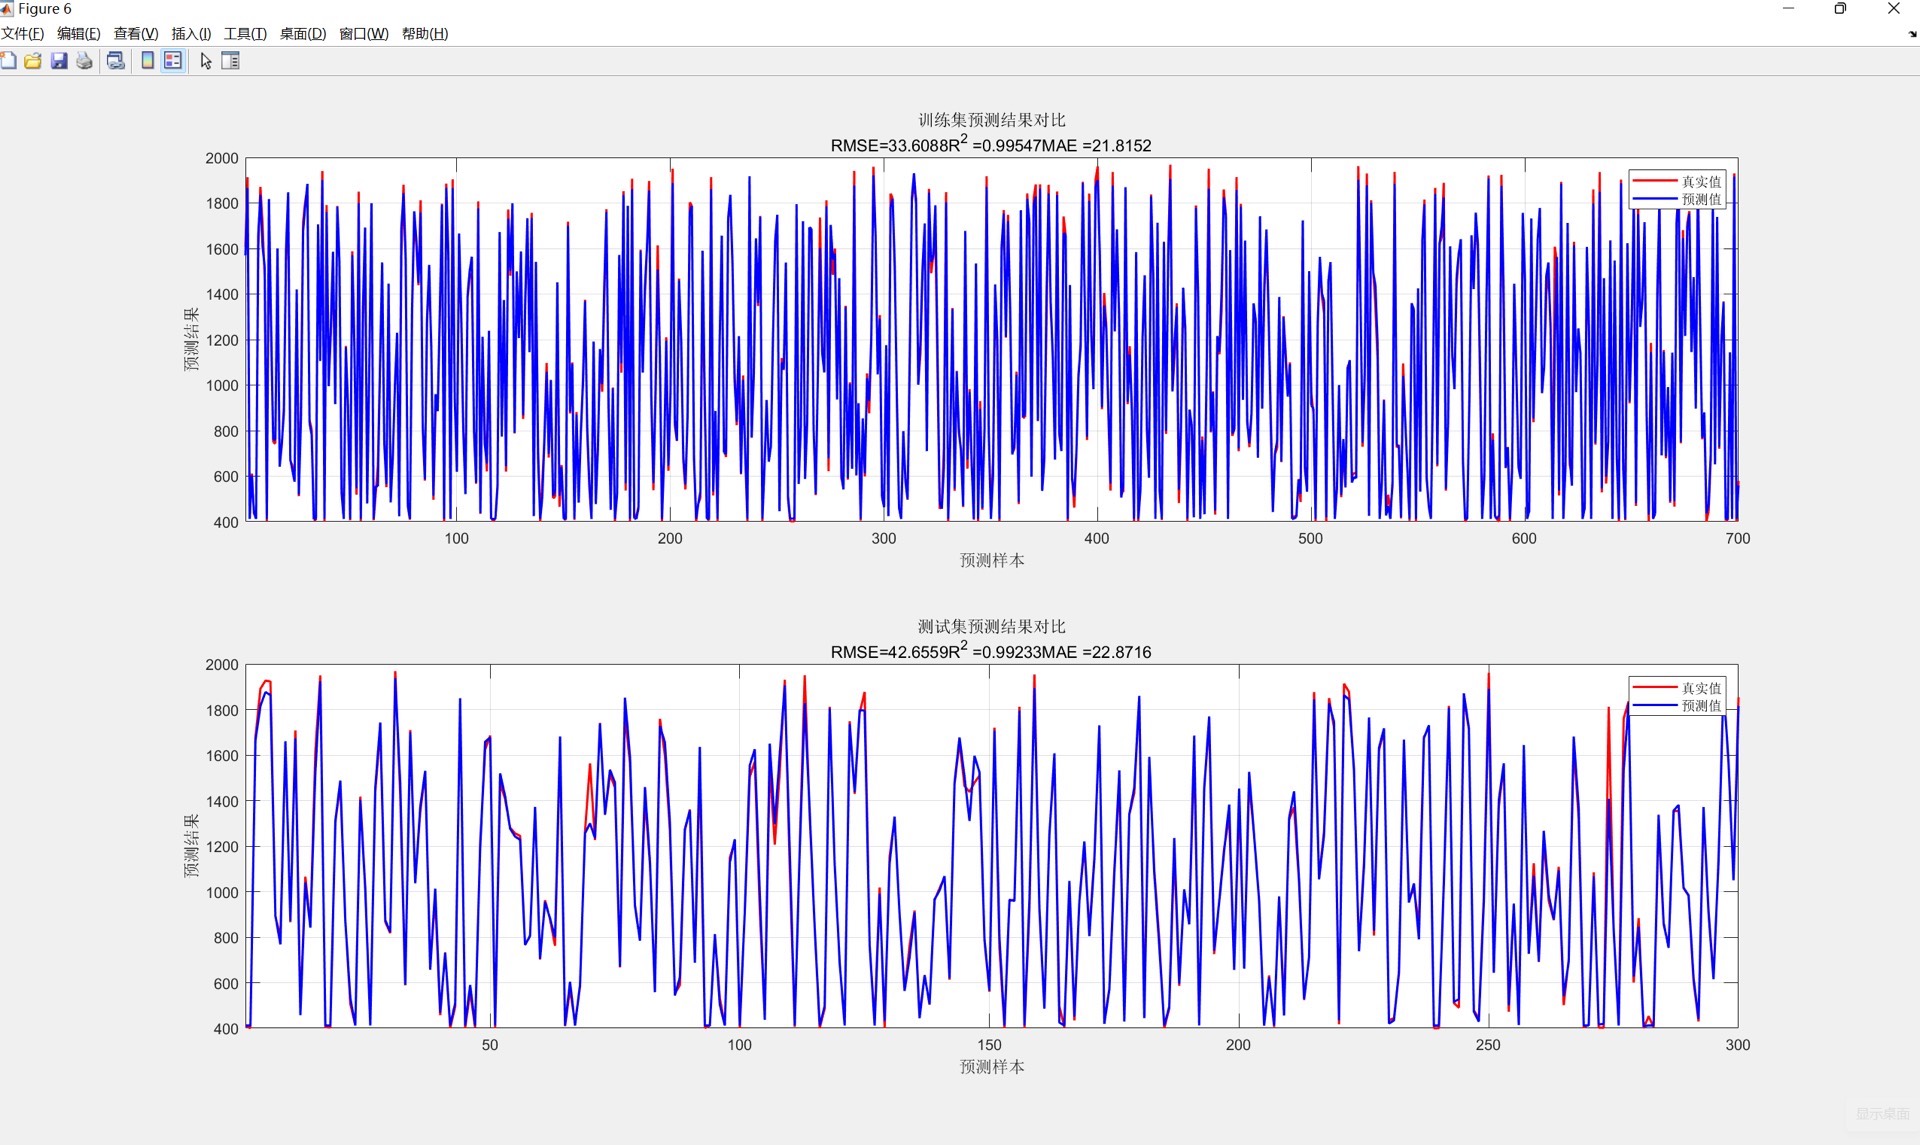Screen dimensions: 1920x1145
Task: Click the New Figure toolbar icon
Action: (x=8, y=61)
